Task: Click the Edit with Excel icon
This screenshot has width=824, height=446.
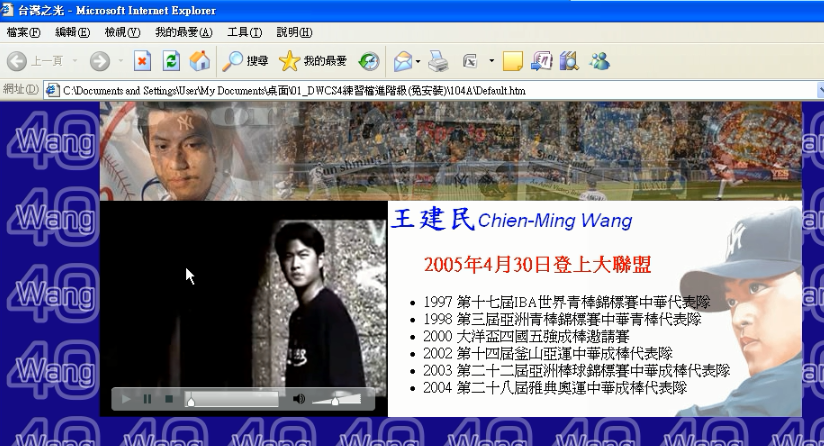Action: tap(470, 61)
